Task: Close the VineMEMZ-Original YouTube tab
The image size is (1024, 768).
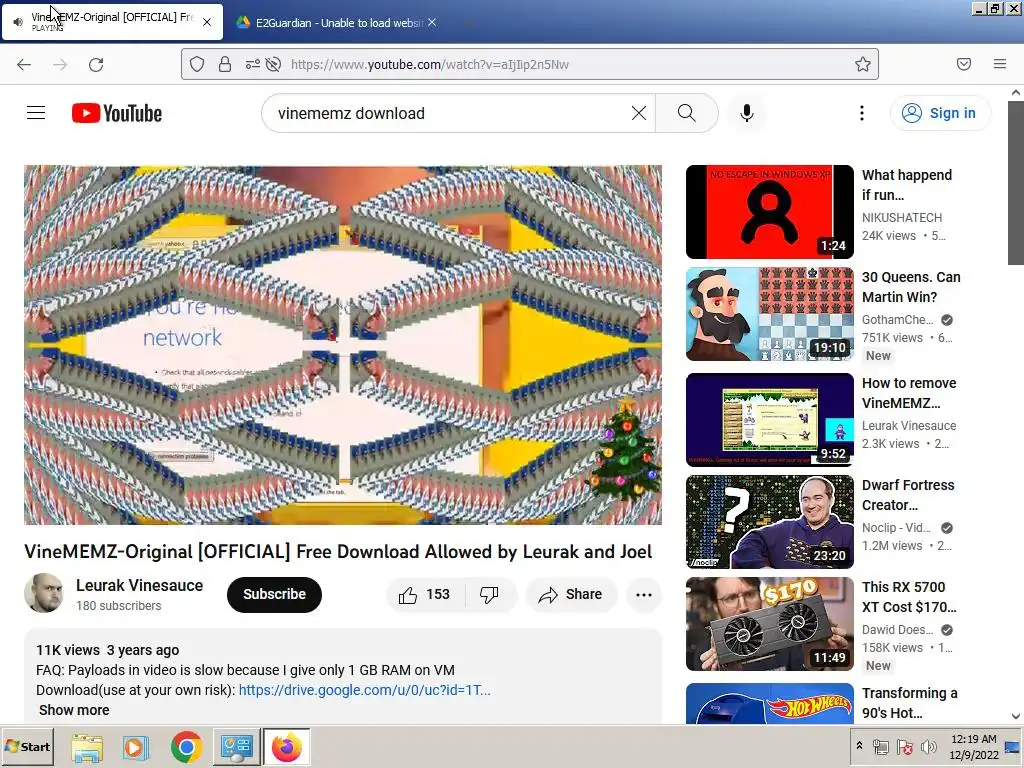Action: (207, 22)
